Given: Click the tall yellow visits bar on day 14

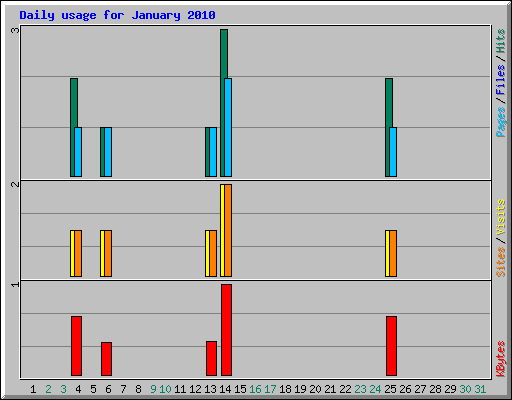Looking at the screenshot, I should tap(222, 230).
